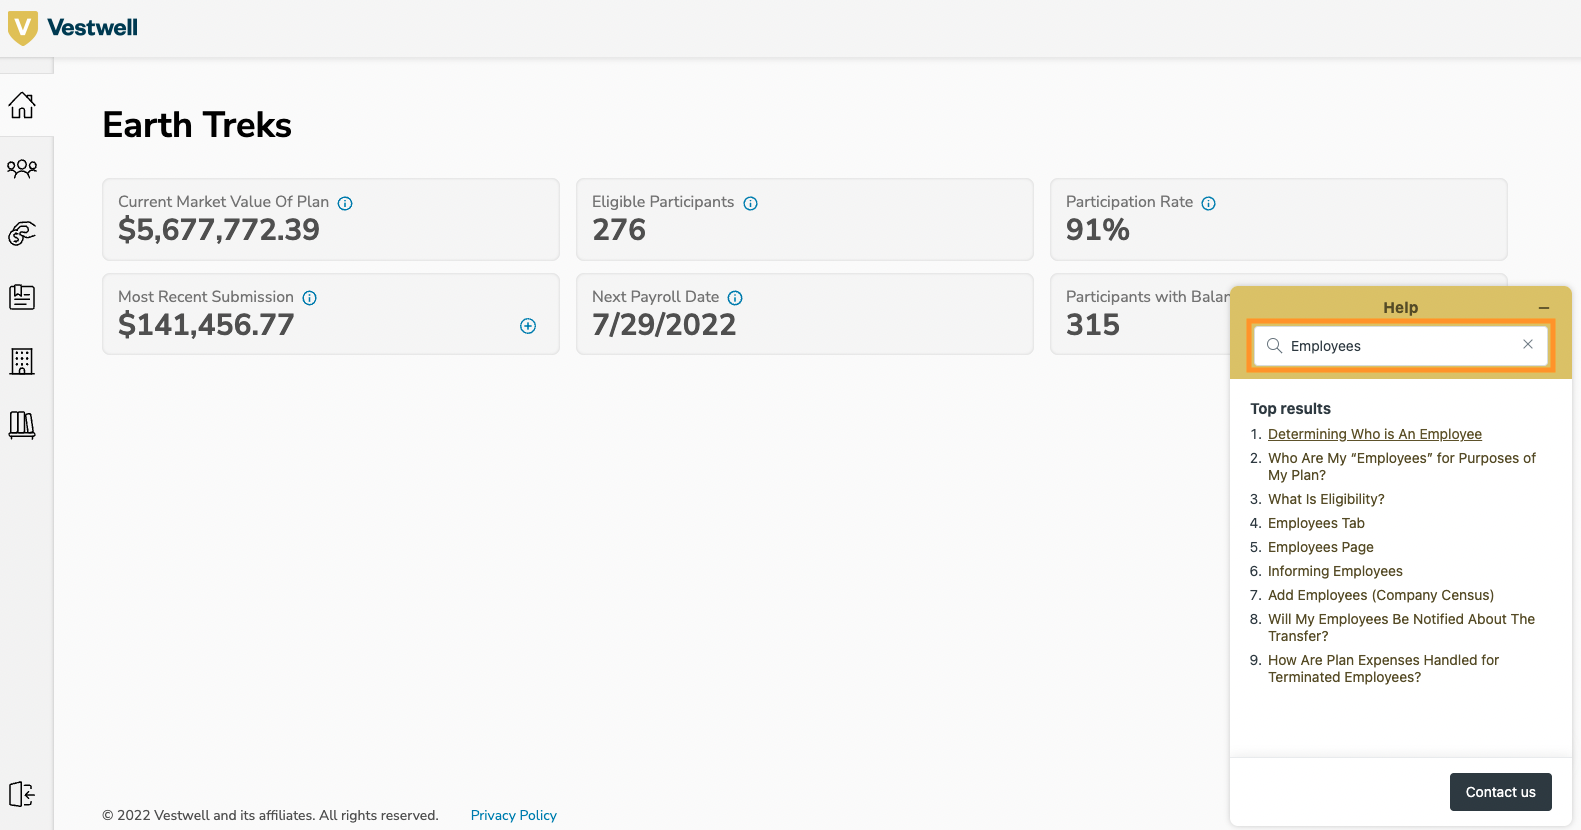Image resolution: width=1581 pixels, height=830 pixels.
Task: Click the Participation Rate info icon
Action: (1208, 203)
